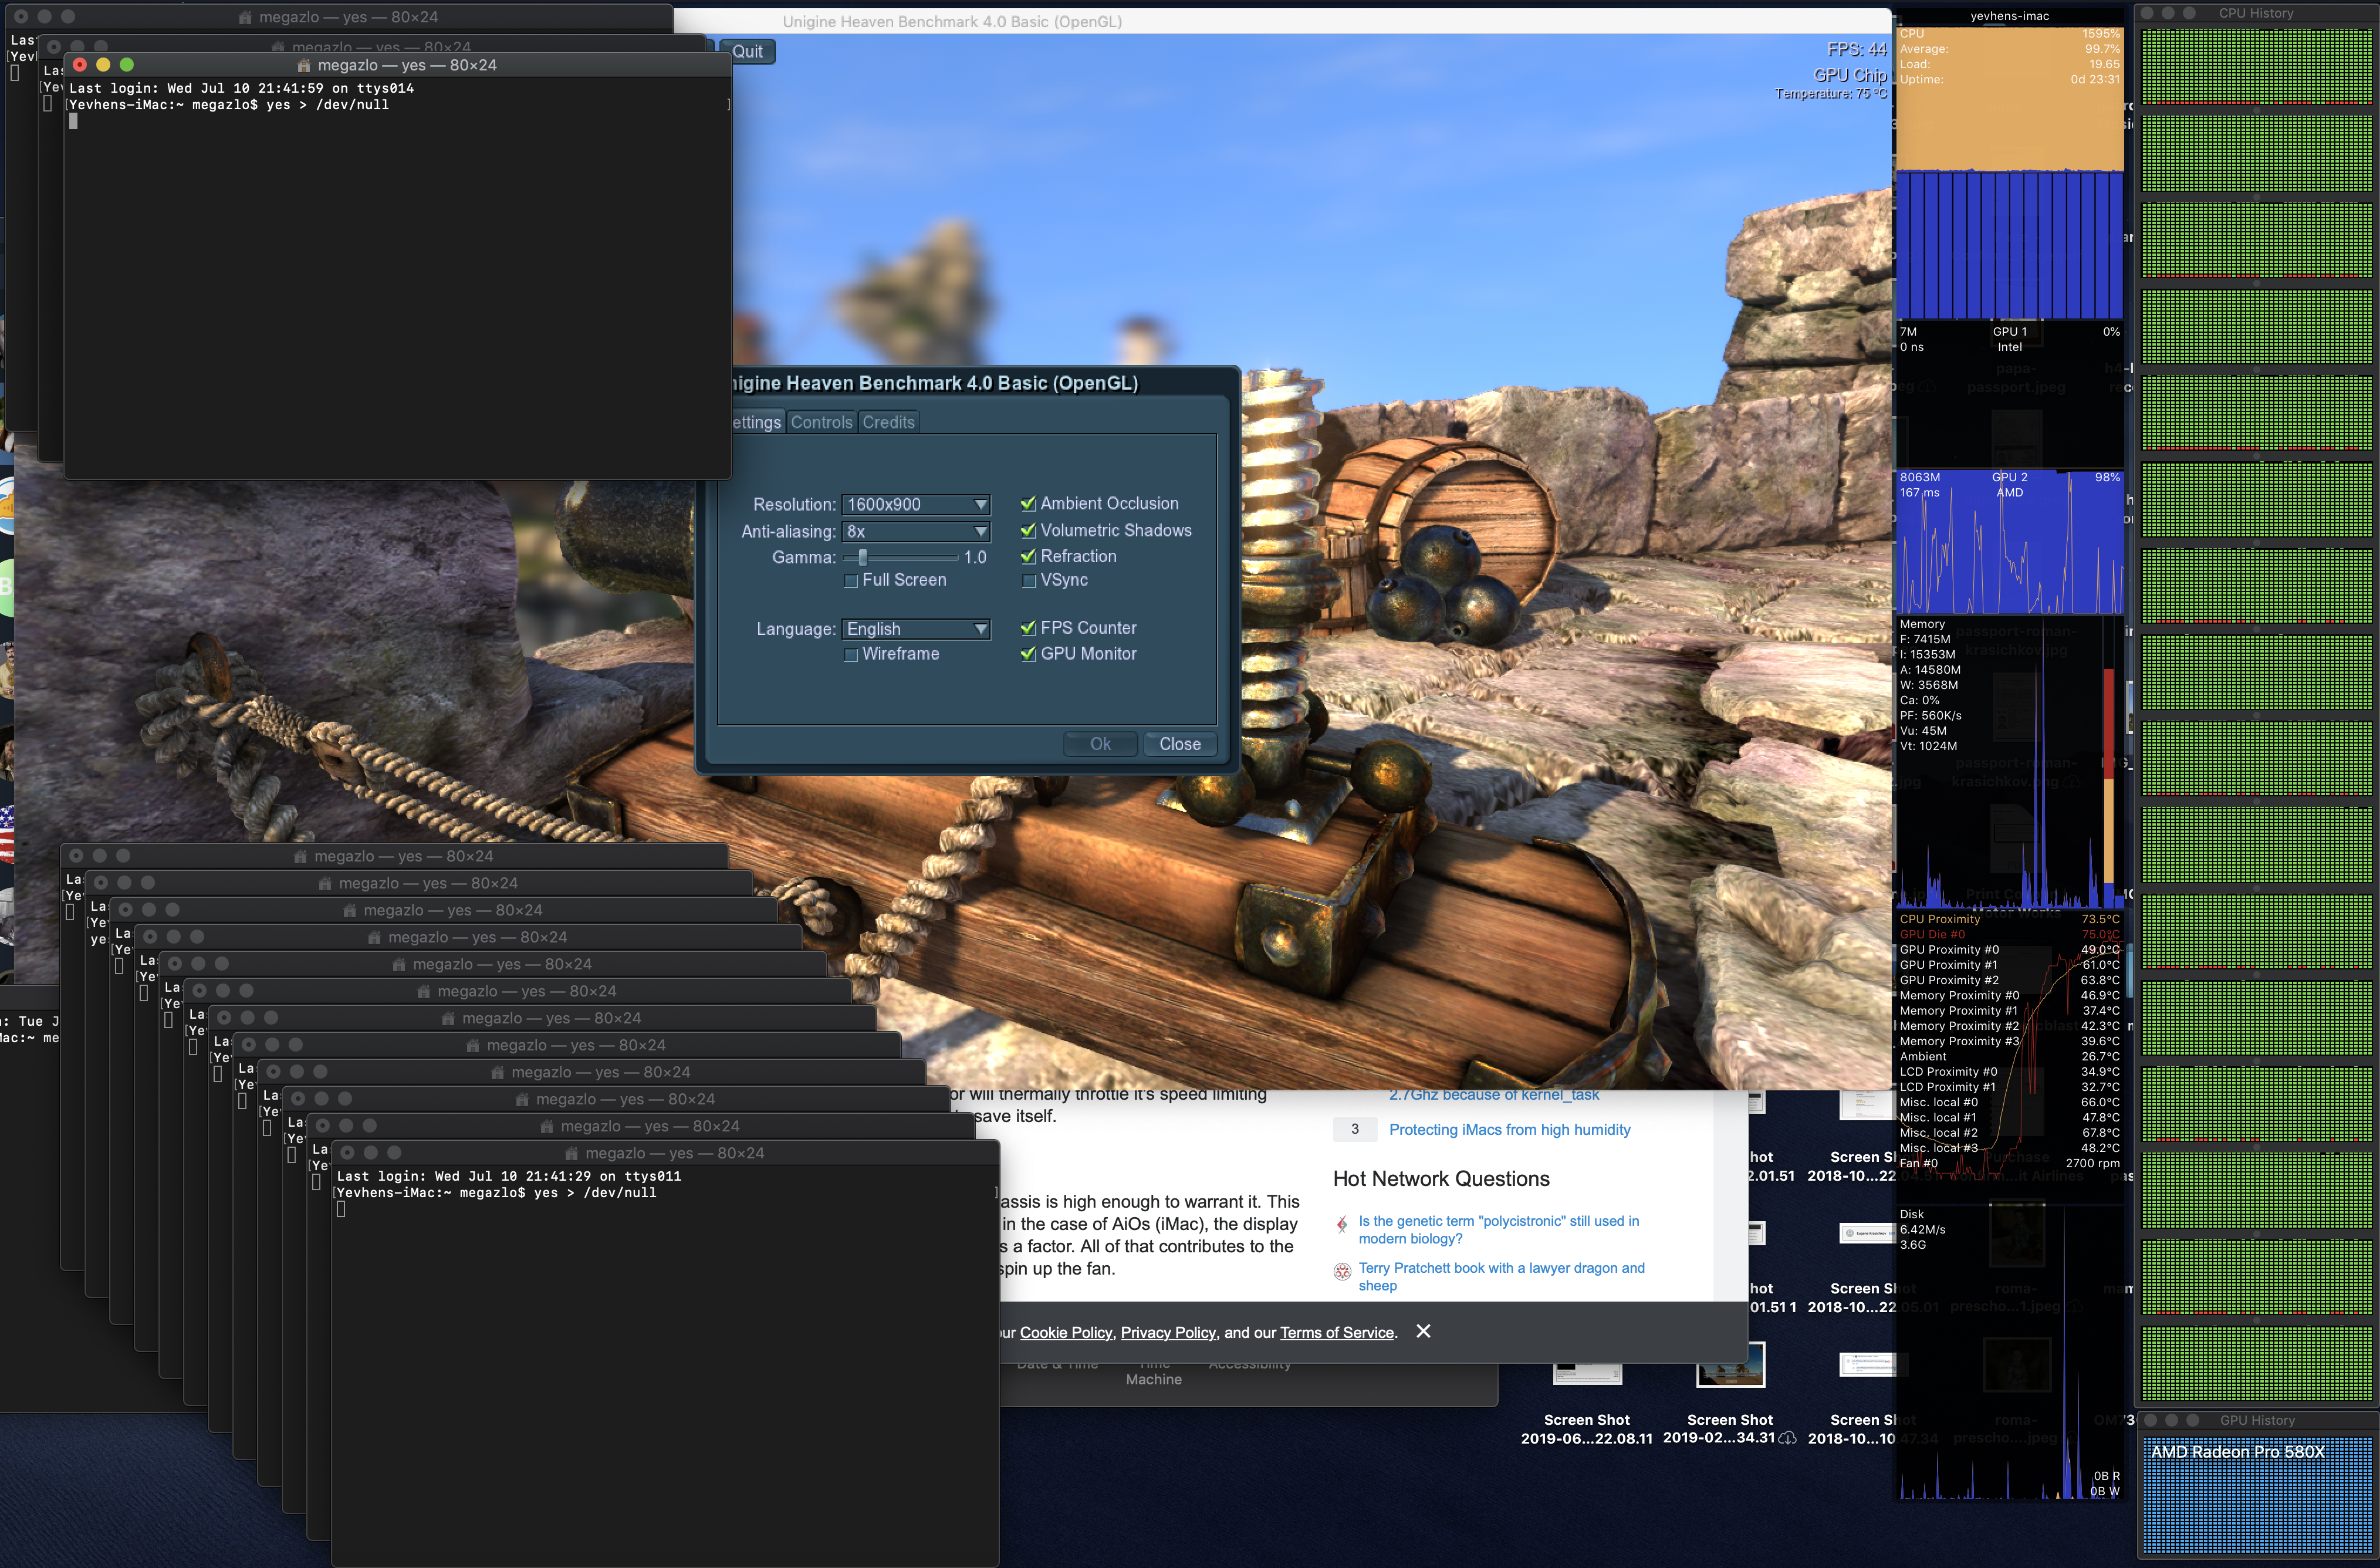2380x1568 pixels.
Task: Open the Resolution dropdown showing 1600x900
Action: [x=916, y=504]
